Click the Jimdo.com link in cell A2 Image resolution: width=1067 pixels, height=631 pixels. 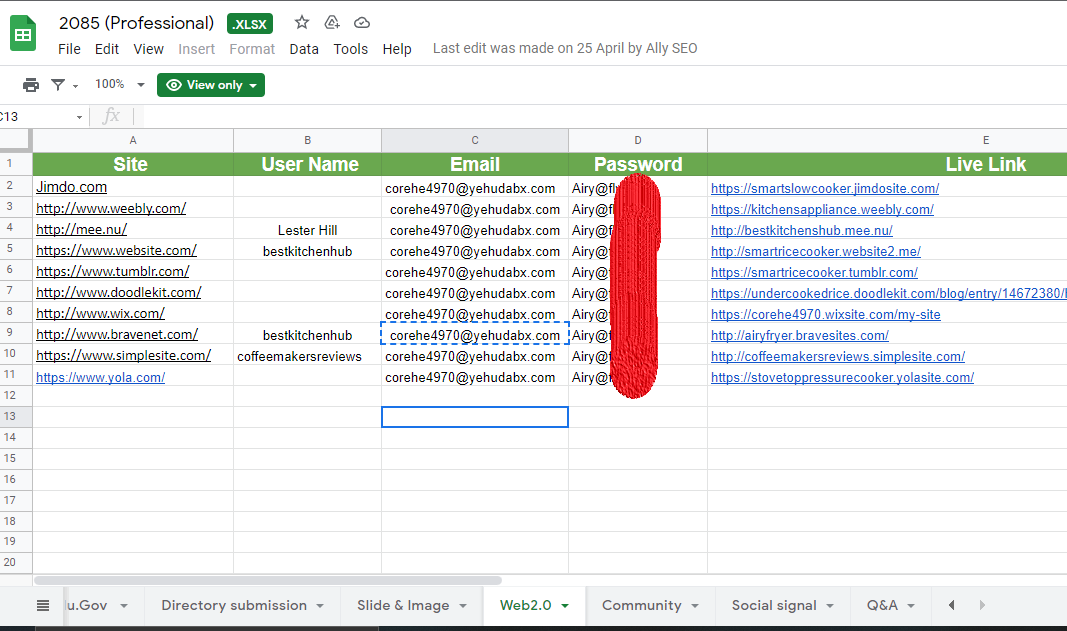click(71, 187)
